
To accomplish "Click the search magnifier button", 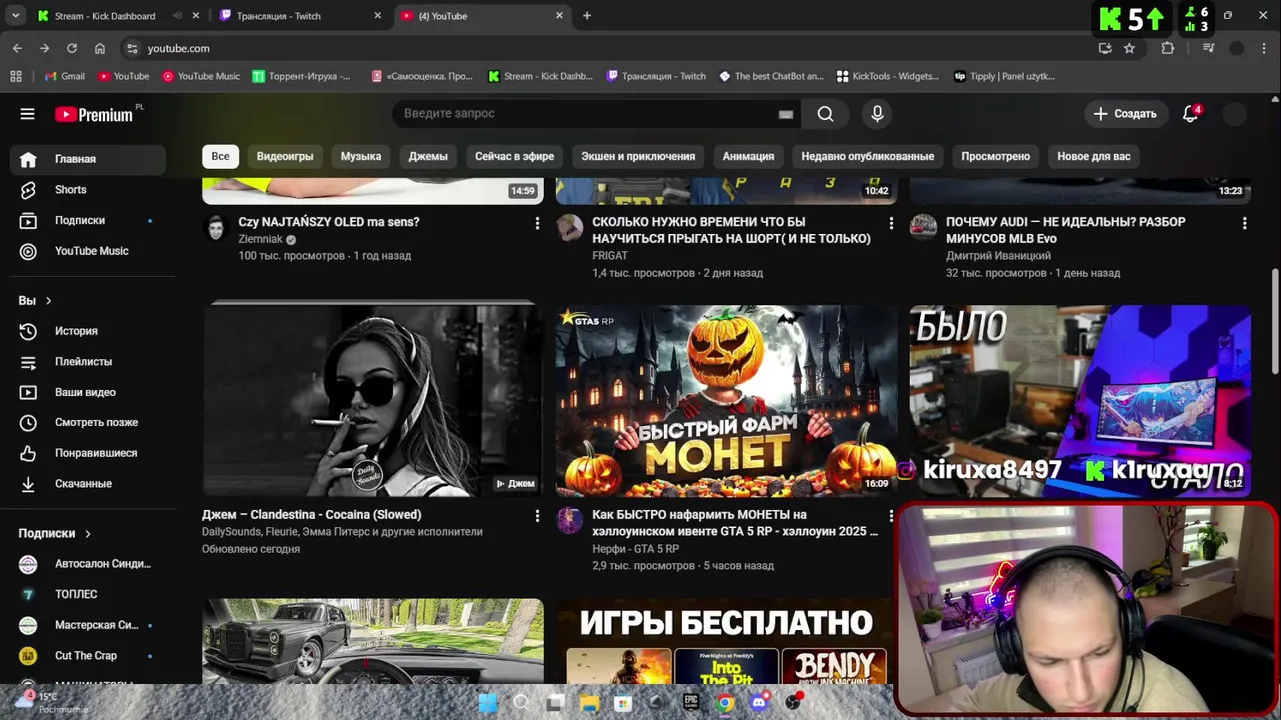I will pyautogui.click(x=825, y=114).
